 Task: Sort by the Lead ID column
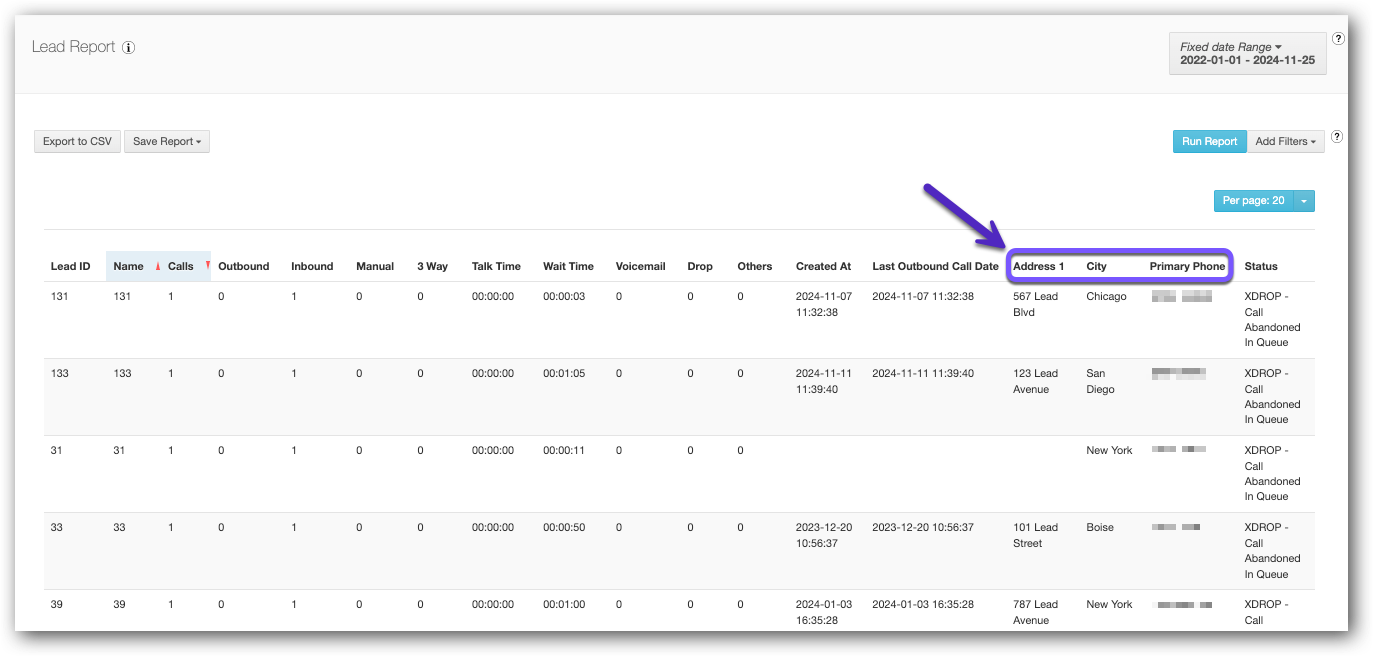70,266
